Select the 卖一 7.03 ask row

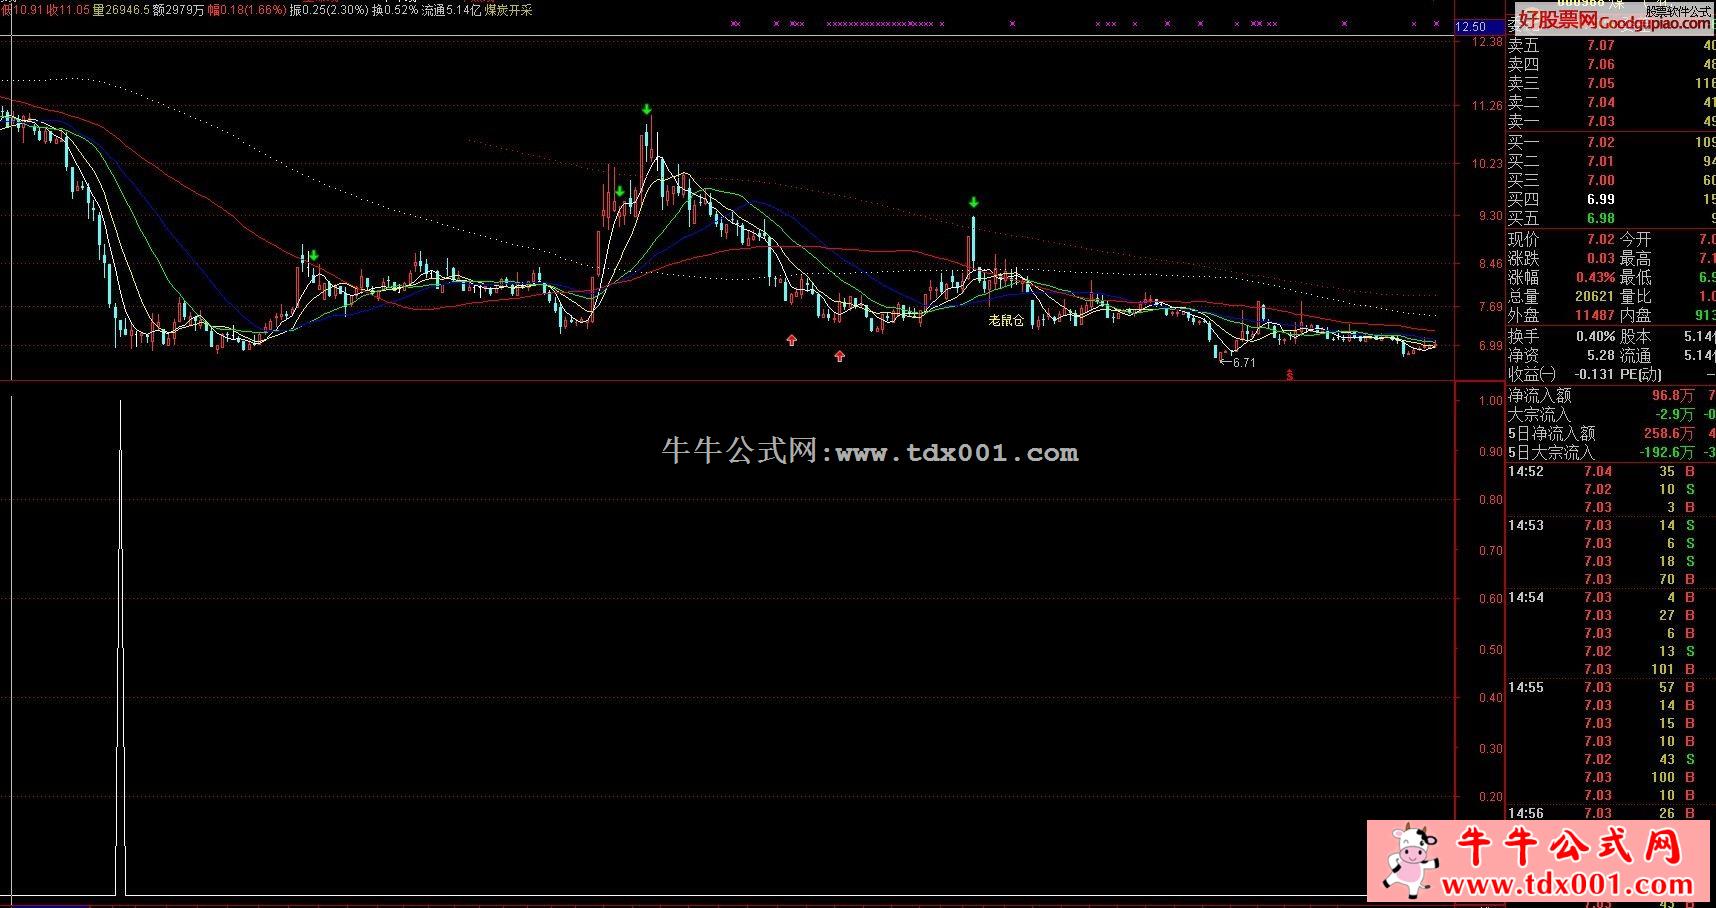[1611, 121]
